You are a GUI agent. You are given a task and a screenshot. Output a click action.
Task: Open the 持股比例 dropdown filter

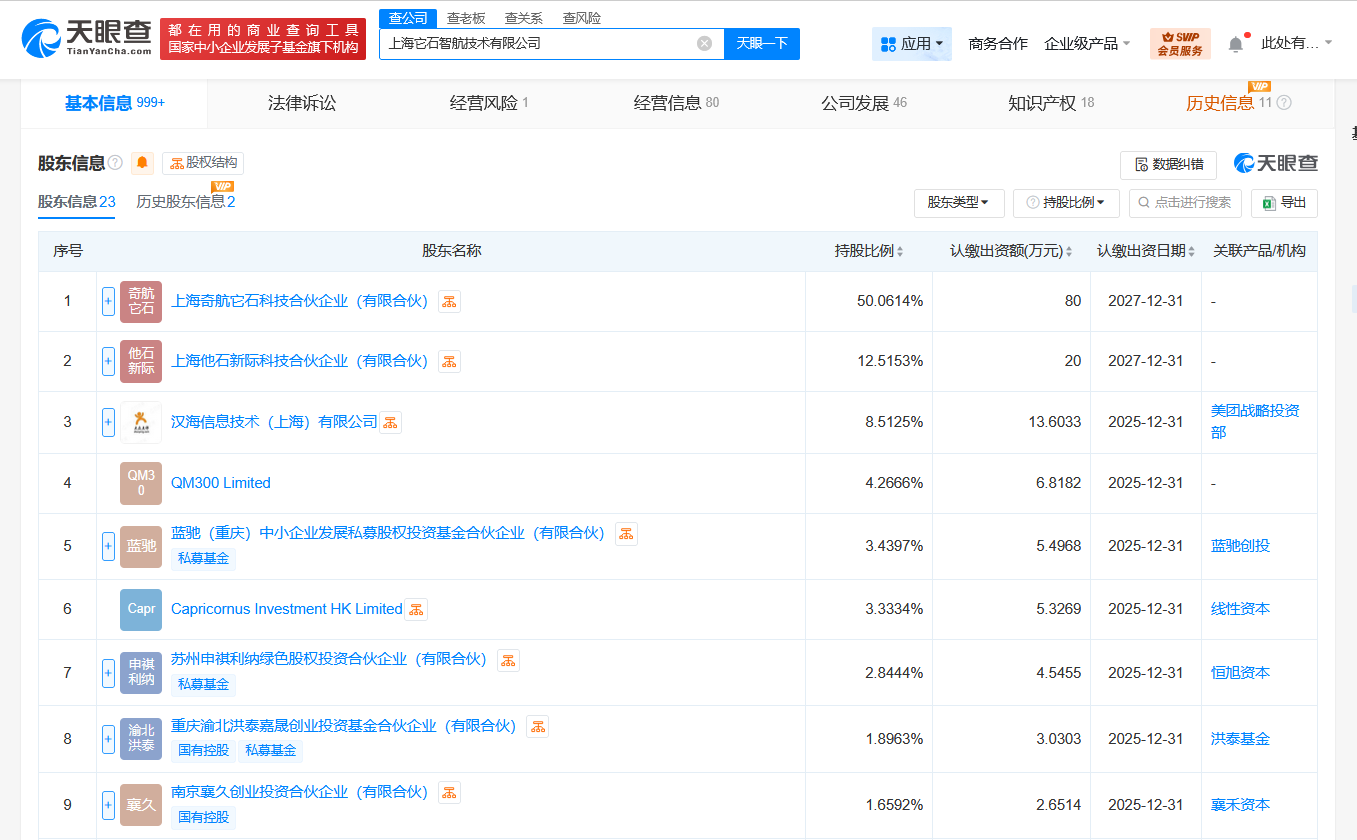[1065, 203]
